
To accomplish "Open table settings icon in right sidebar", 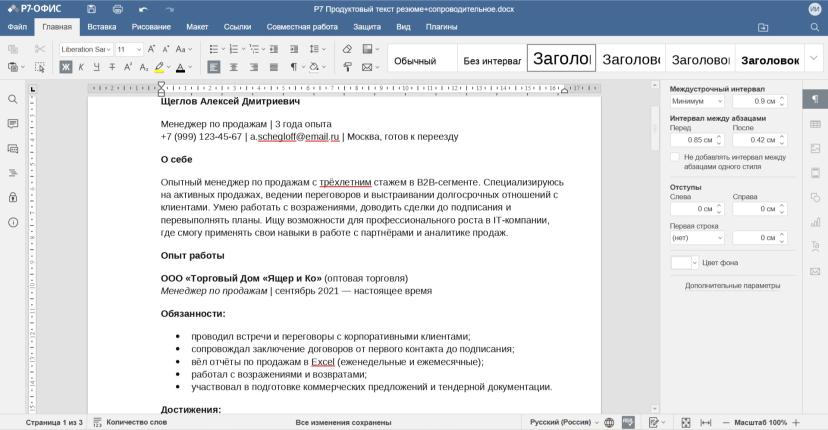I will pyautogui.click(x=815, y=124).
